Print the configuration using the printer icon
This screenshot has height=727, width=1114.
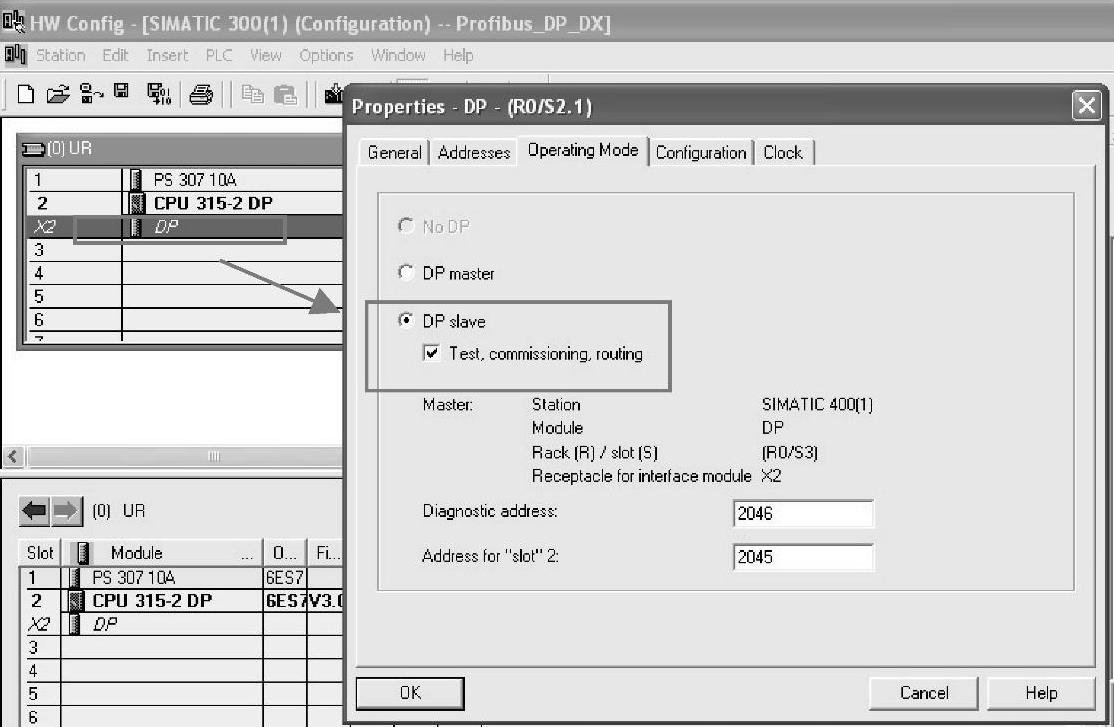tap(201, 94)
